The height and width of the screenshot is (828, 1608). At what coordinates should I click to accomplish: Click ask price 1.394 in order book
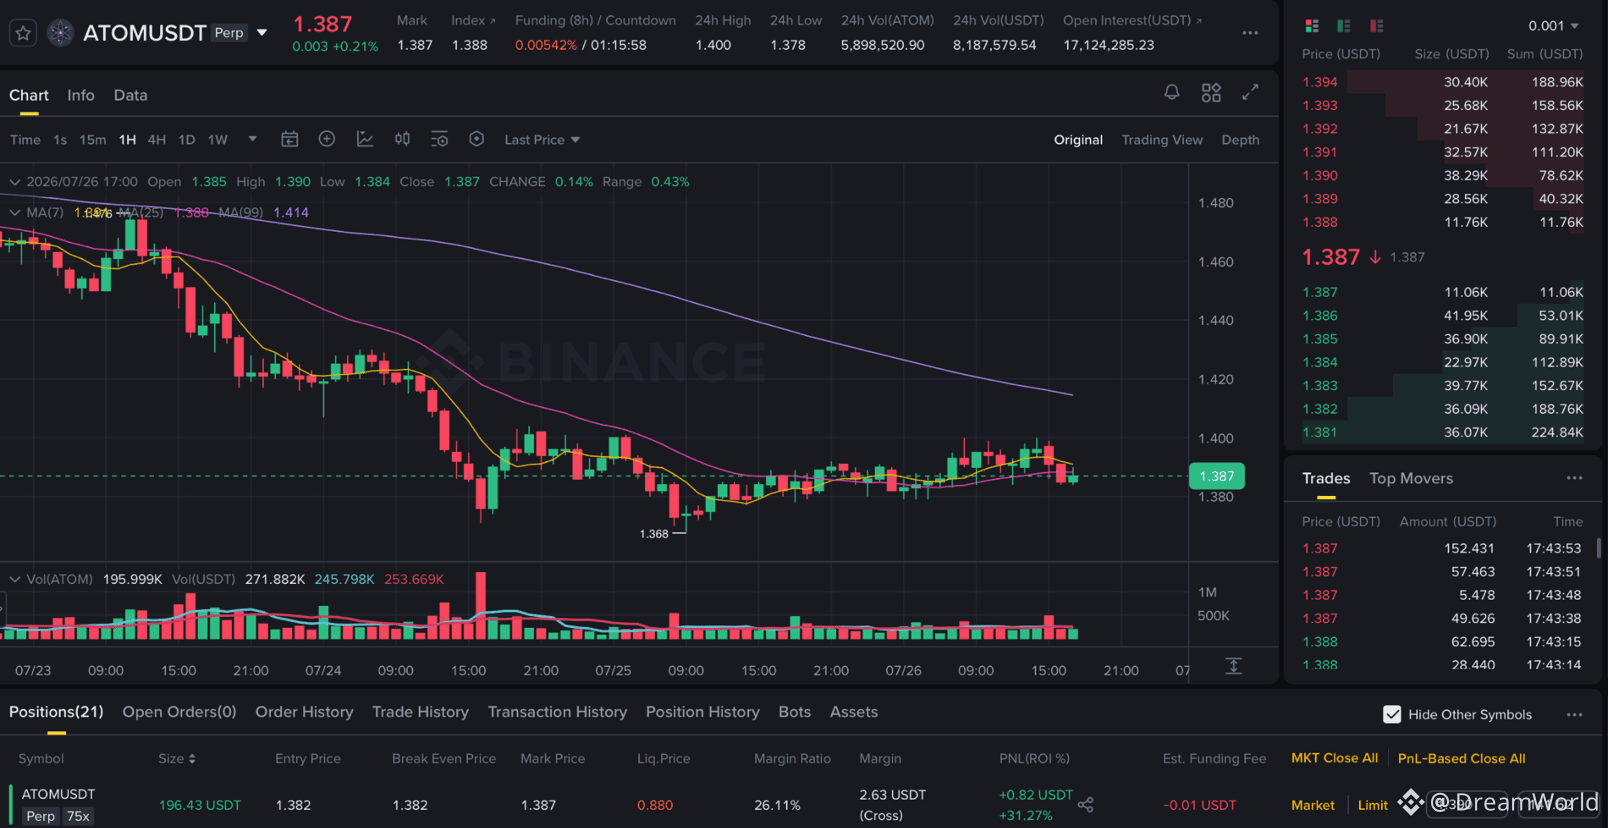click(1320, 82)
